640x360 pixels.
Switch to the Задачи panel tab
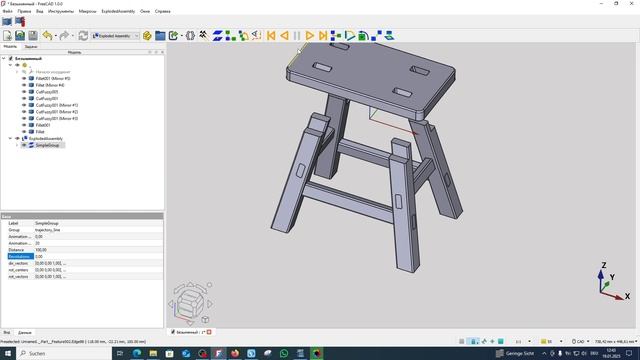coord(31,47)
